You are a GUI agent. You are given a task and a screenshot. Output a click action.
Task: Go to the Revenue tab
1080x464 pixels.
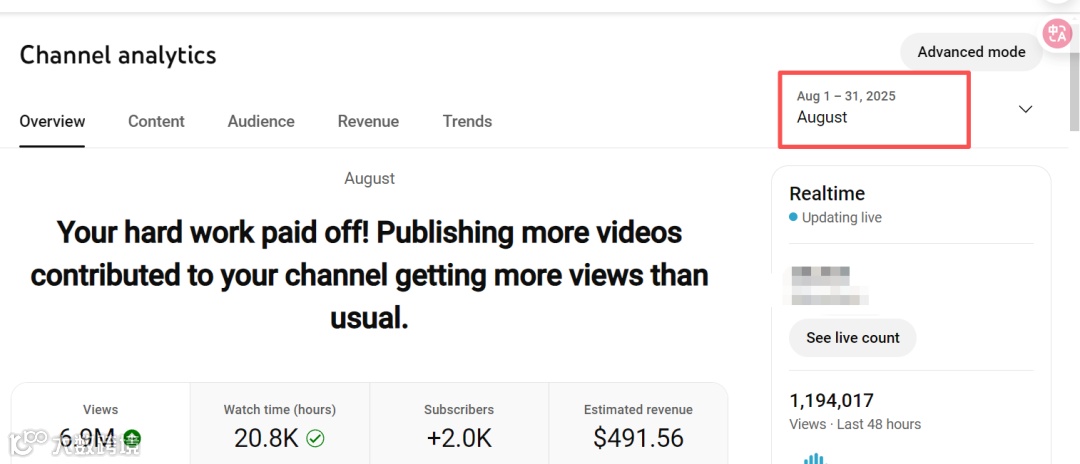click(x=368, y=121)
